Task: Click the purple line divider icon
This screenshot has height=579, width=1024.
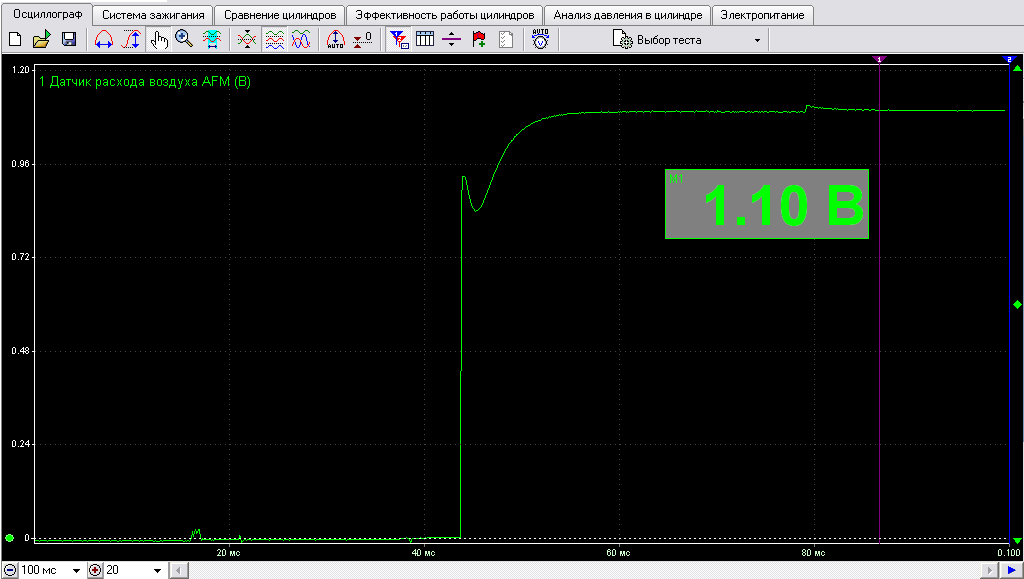Action: [451, 40]
